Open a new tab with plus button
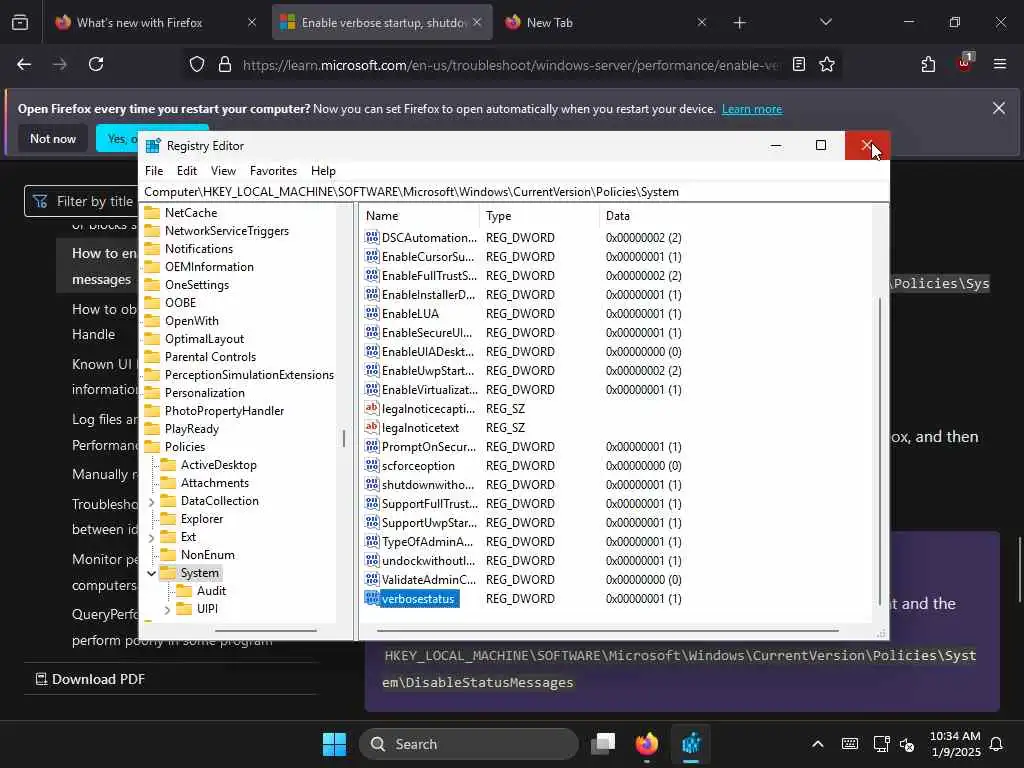 click(739, 23)
